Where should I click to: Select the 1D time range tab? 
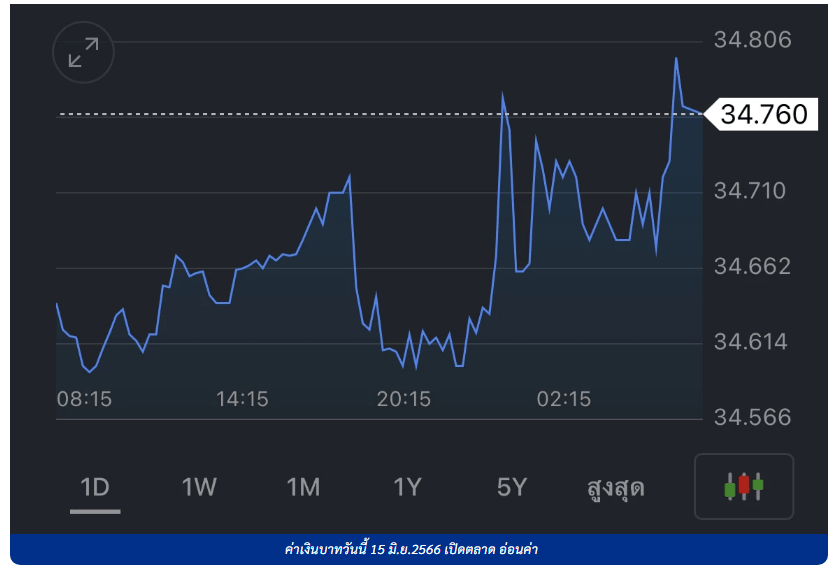click(x=95, y=488)
